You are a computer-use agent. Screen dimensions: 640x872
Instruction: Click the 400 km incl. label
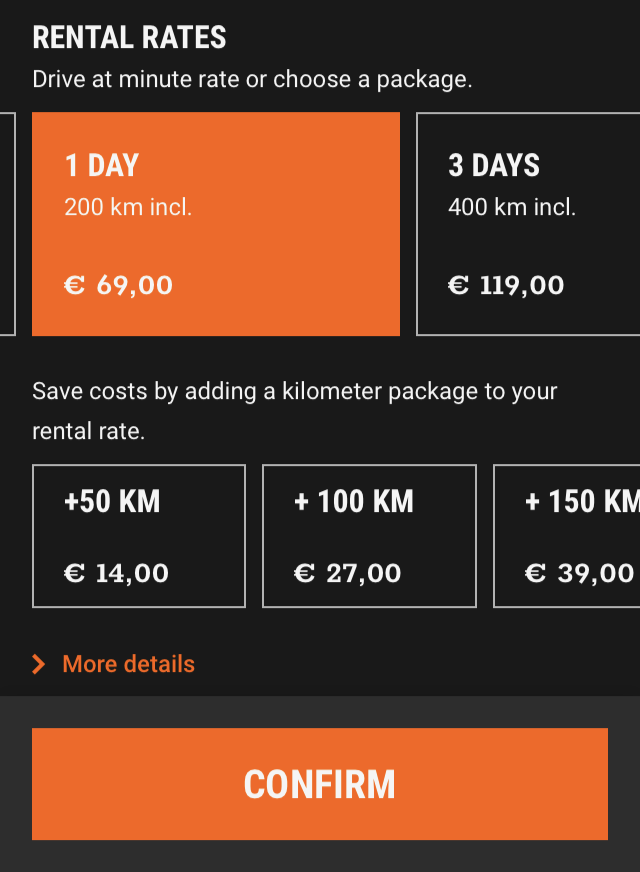(512, 208)
